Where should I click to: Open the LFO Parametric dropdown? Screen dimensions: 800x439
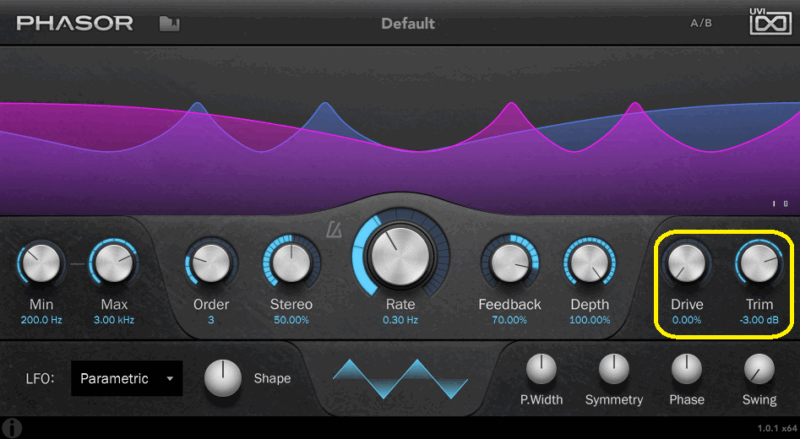point(127,378)
